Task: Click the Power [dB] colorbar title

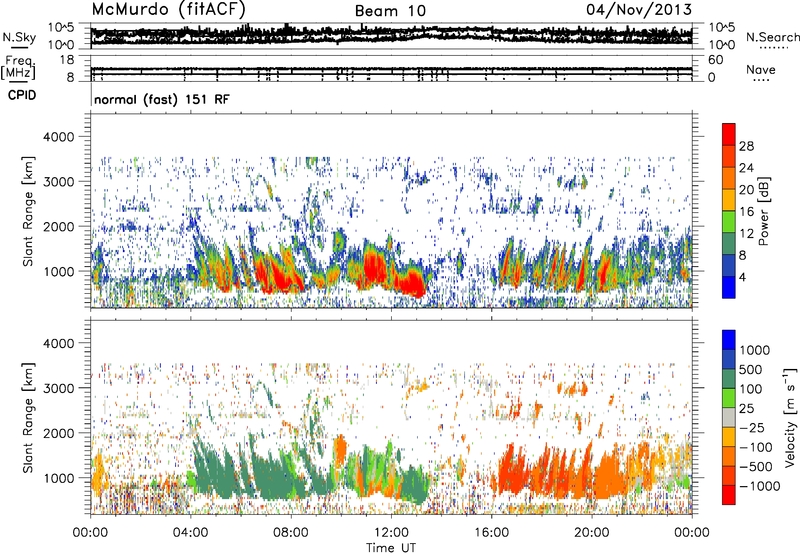Action: pos(763,211)
